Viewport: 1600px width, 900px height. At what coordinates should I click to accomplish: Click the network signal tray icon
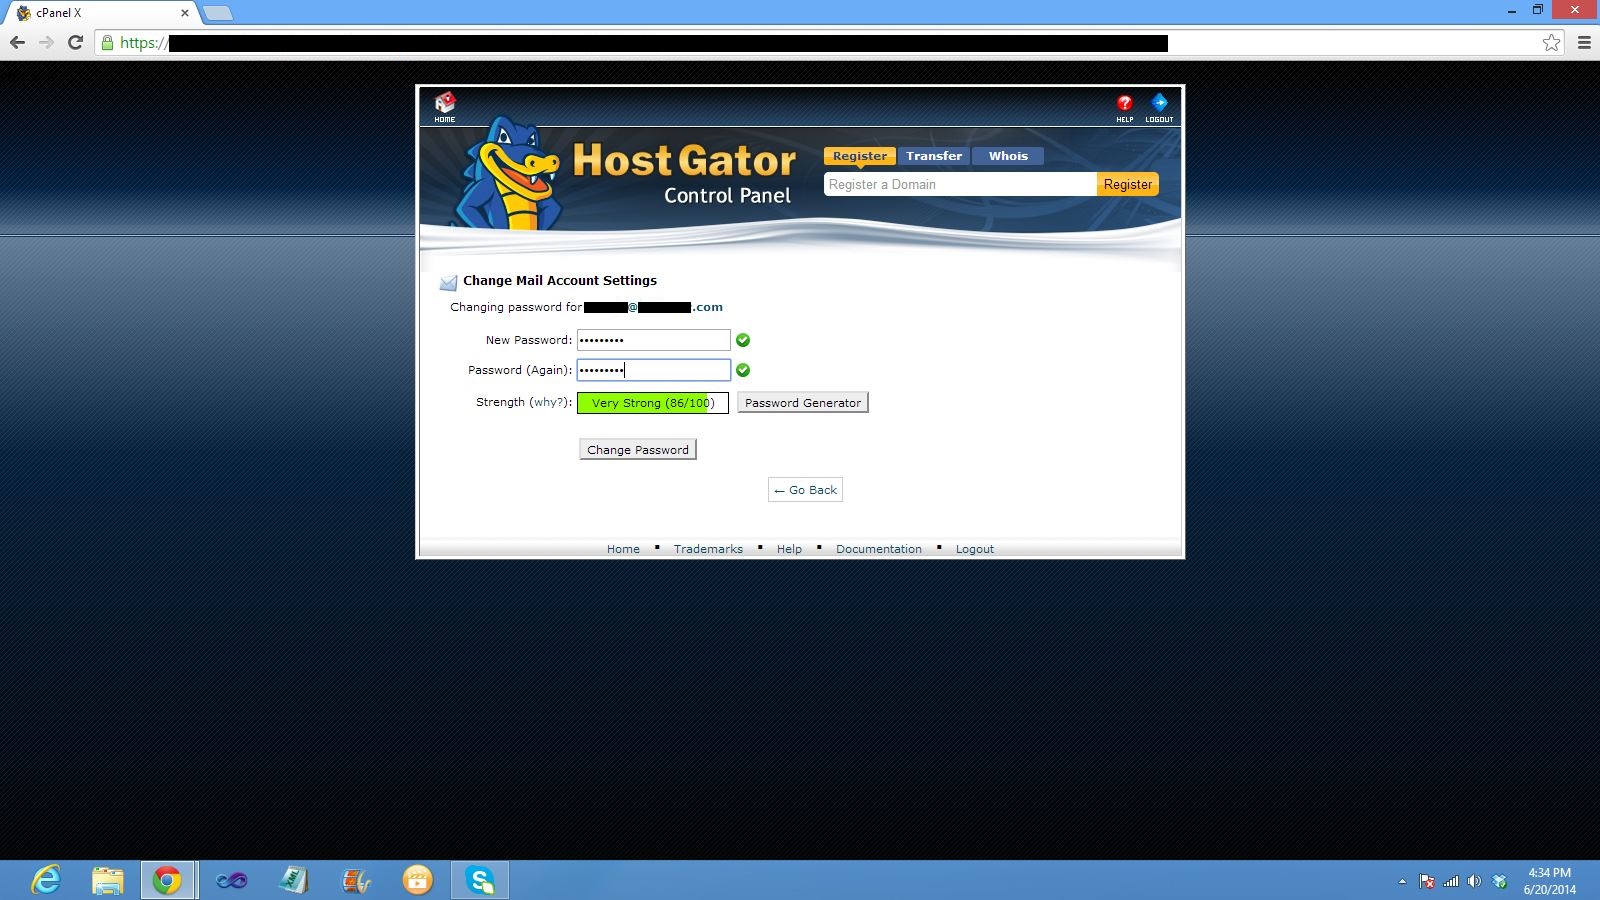[x=1451, y=881]
